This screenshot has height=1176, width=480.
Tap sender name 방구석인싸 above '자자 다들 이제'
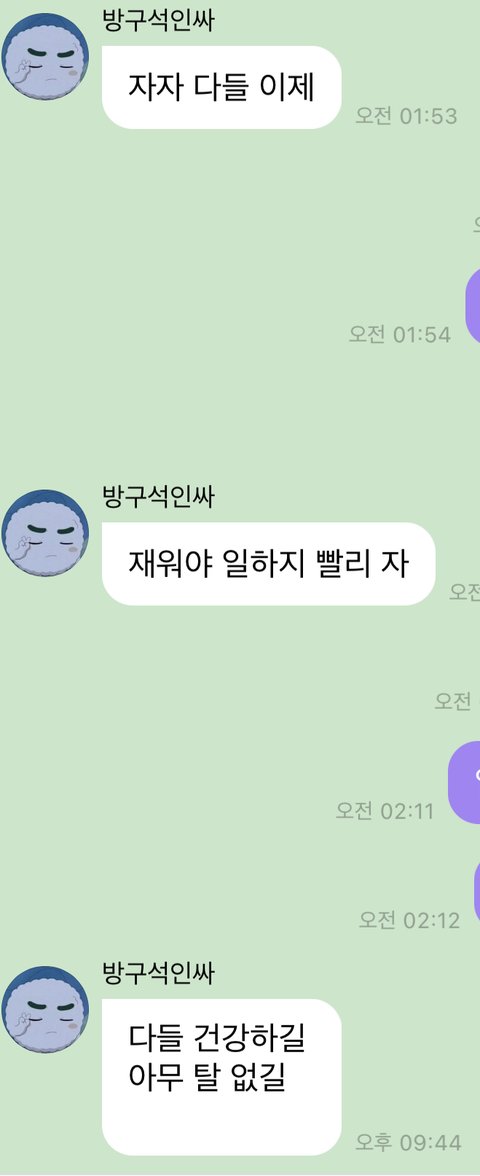[158, 20]
